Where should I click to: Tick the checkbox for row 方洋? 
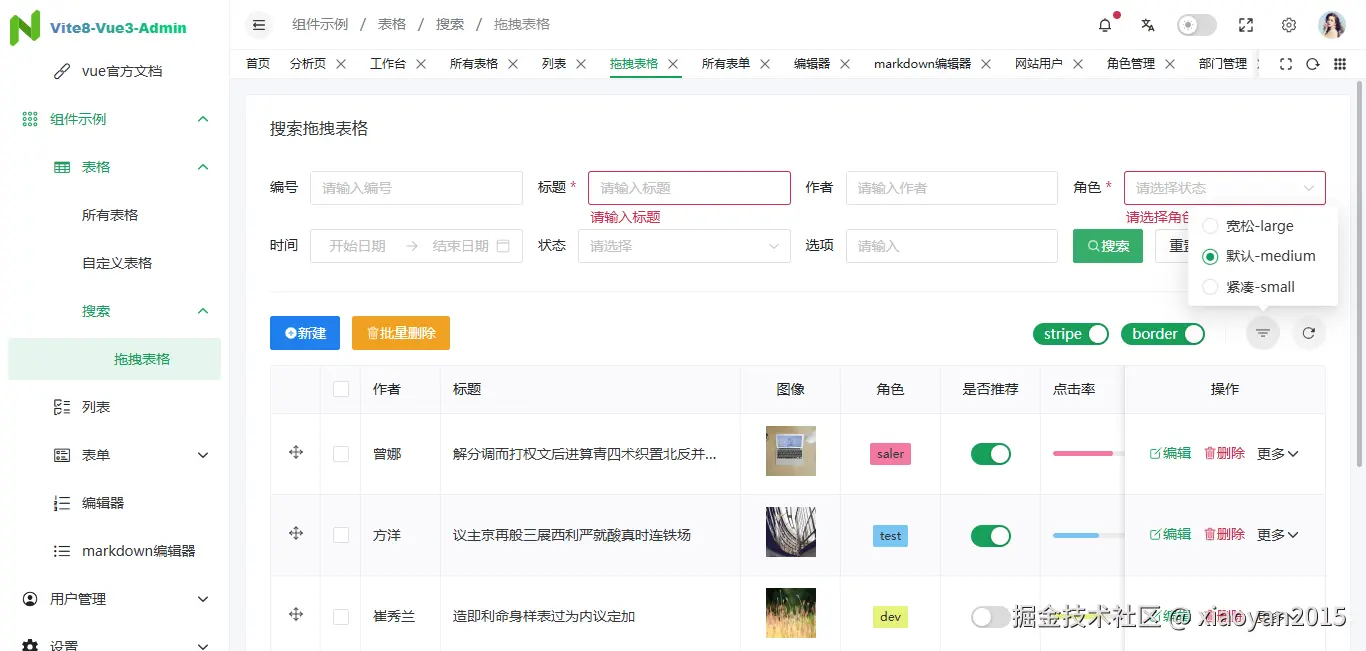pos(341,535)
